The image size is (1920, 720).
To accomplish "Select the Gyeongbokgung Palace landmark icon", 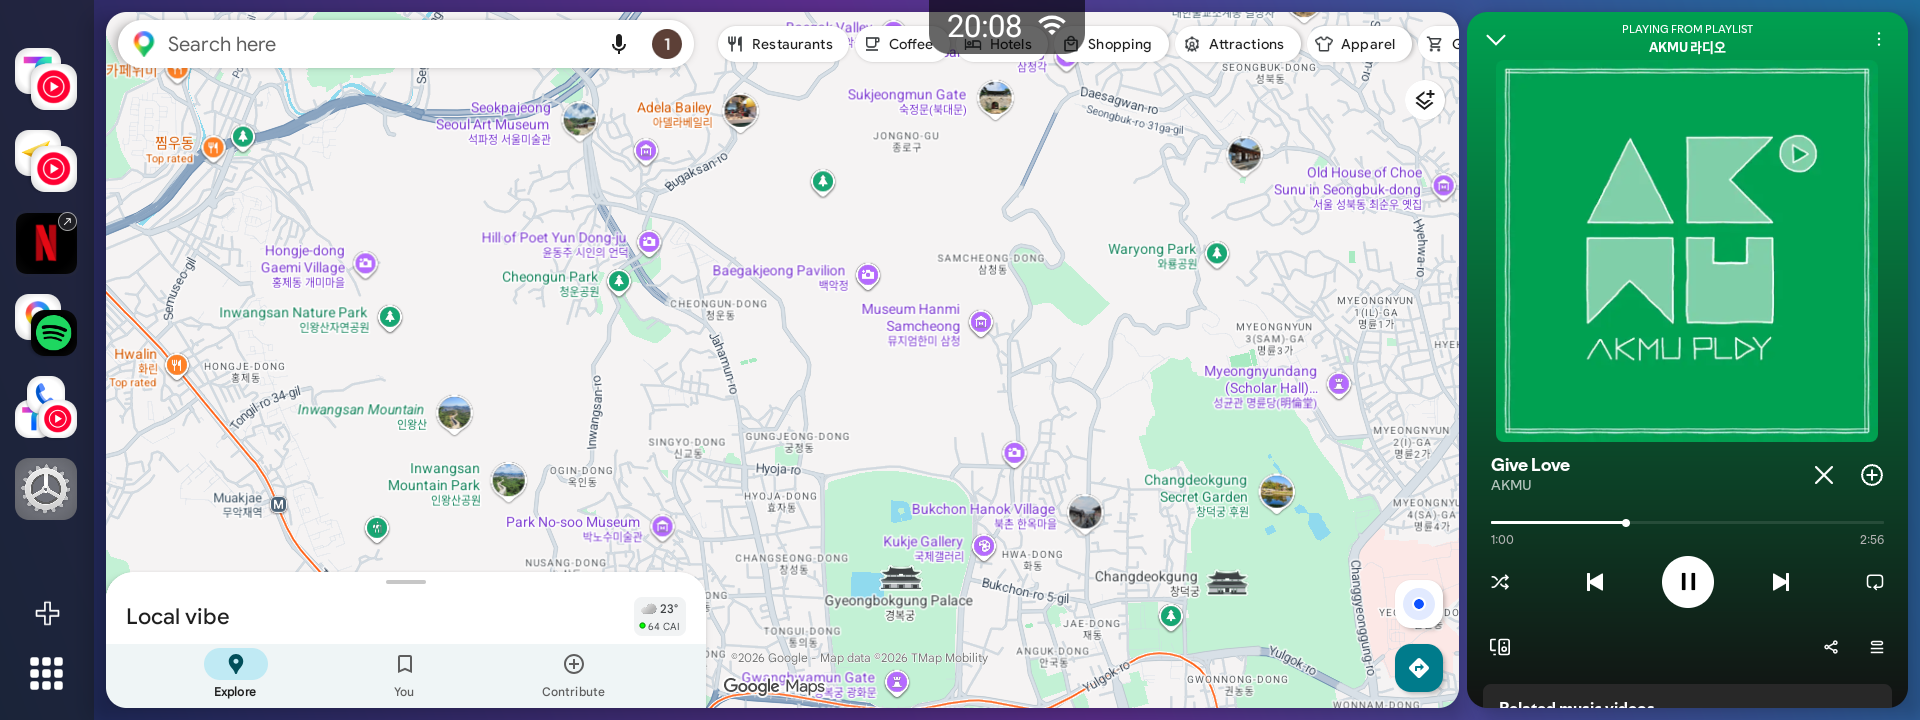I will [x=900, y=578].
